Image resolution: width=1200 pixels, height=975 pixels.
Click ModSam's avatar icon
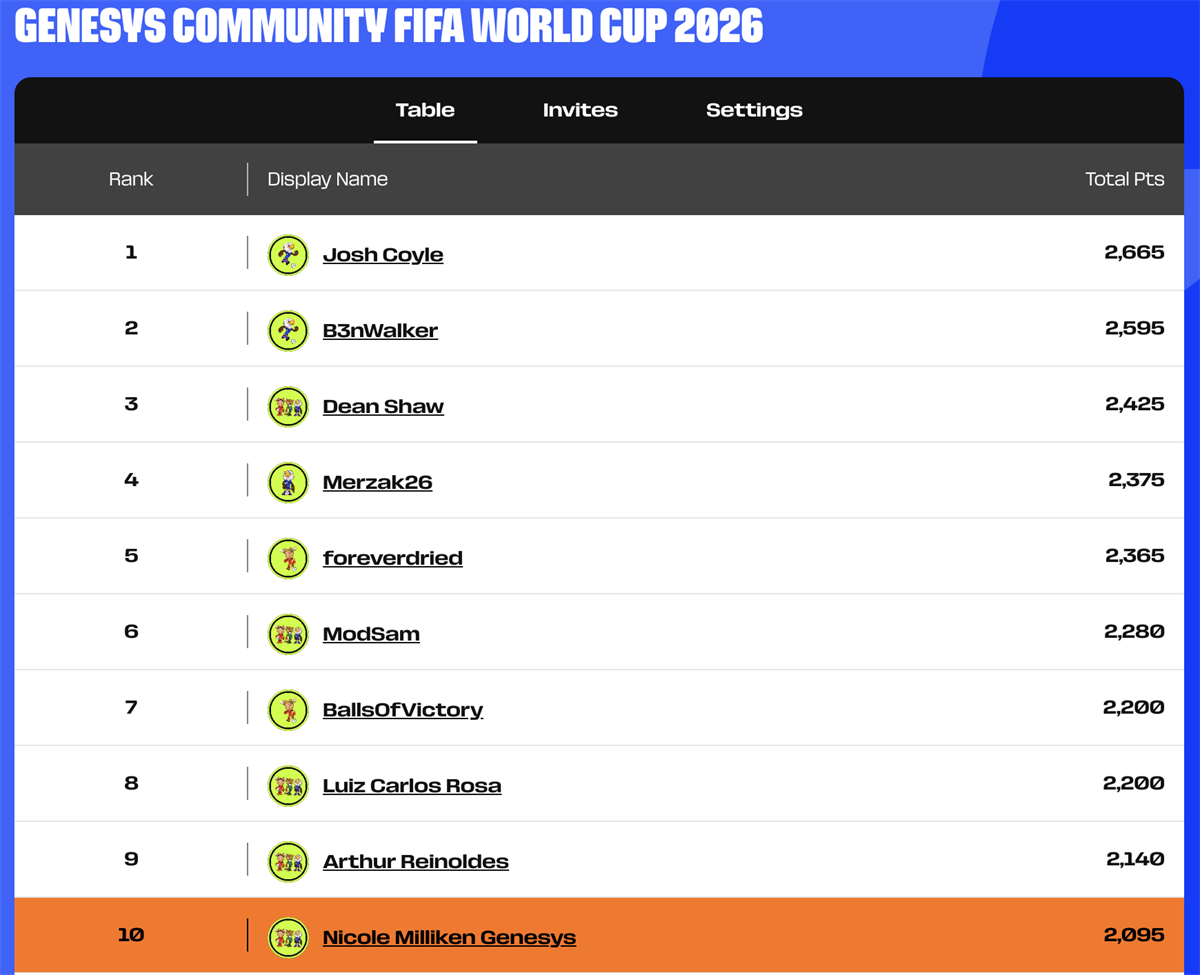tap(288, 634)
